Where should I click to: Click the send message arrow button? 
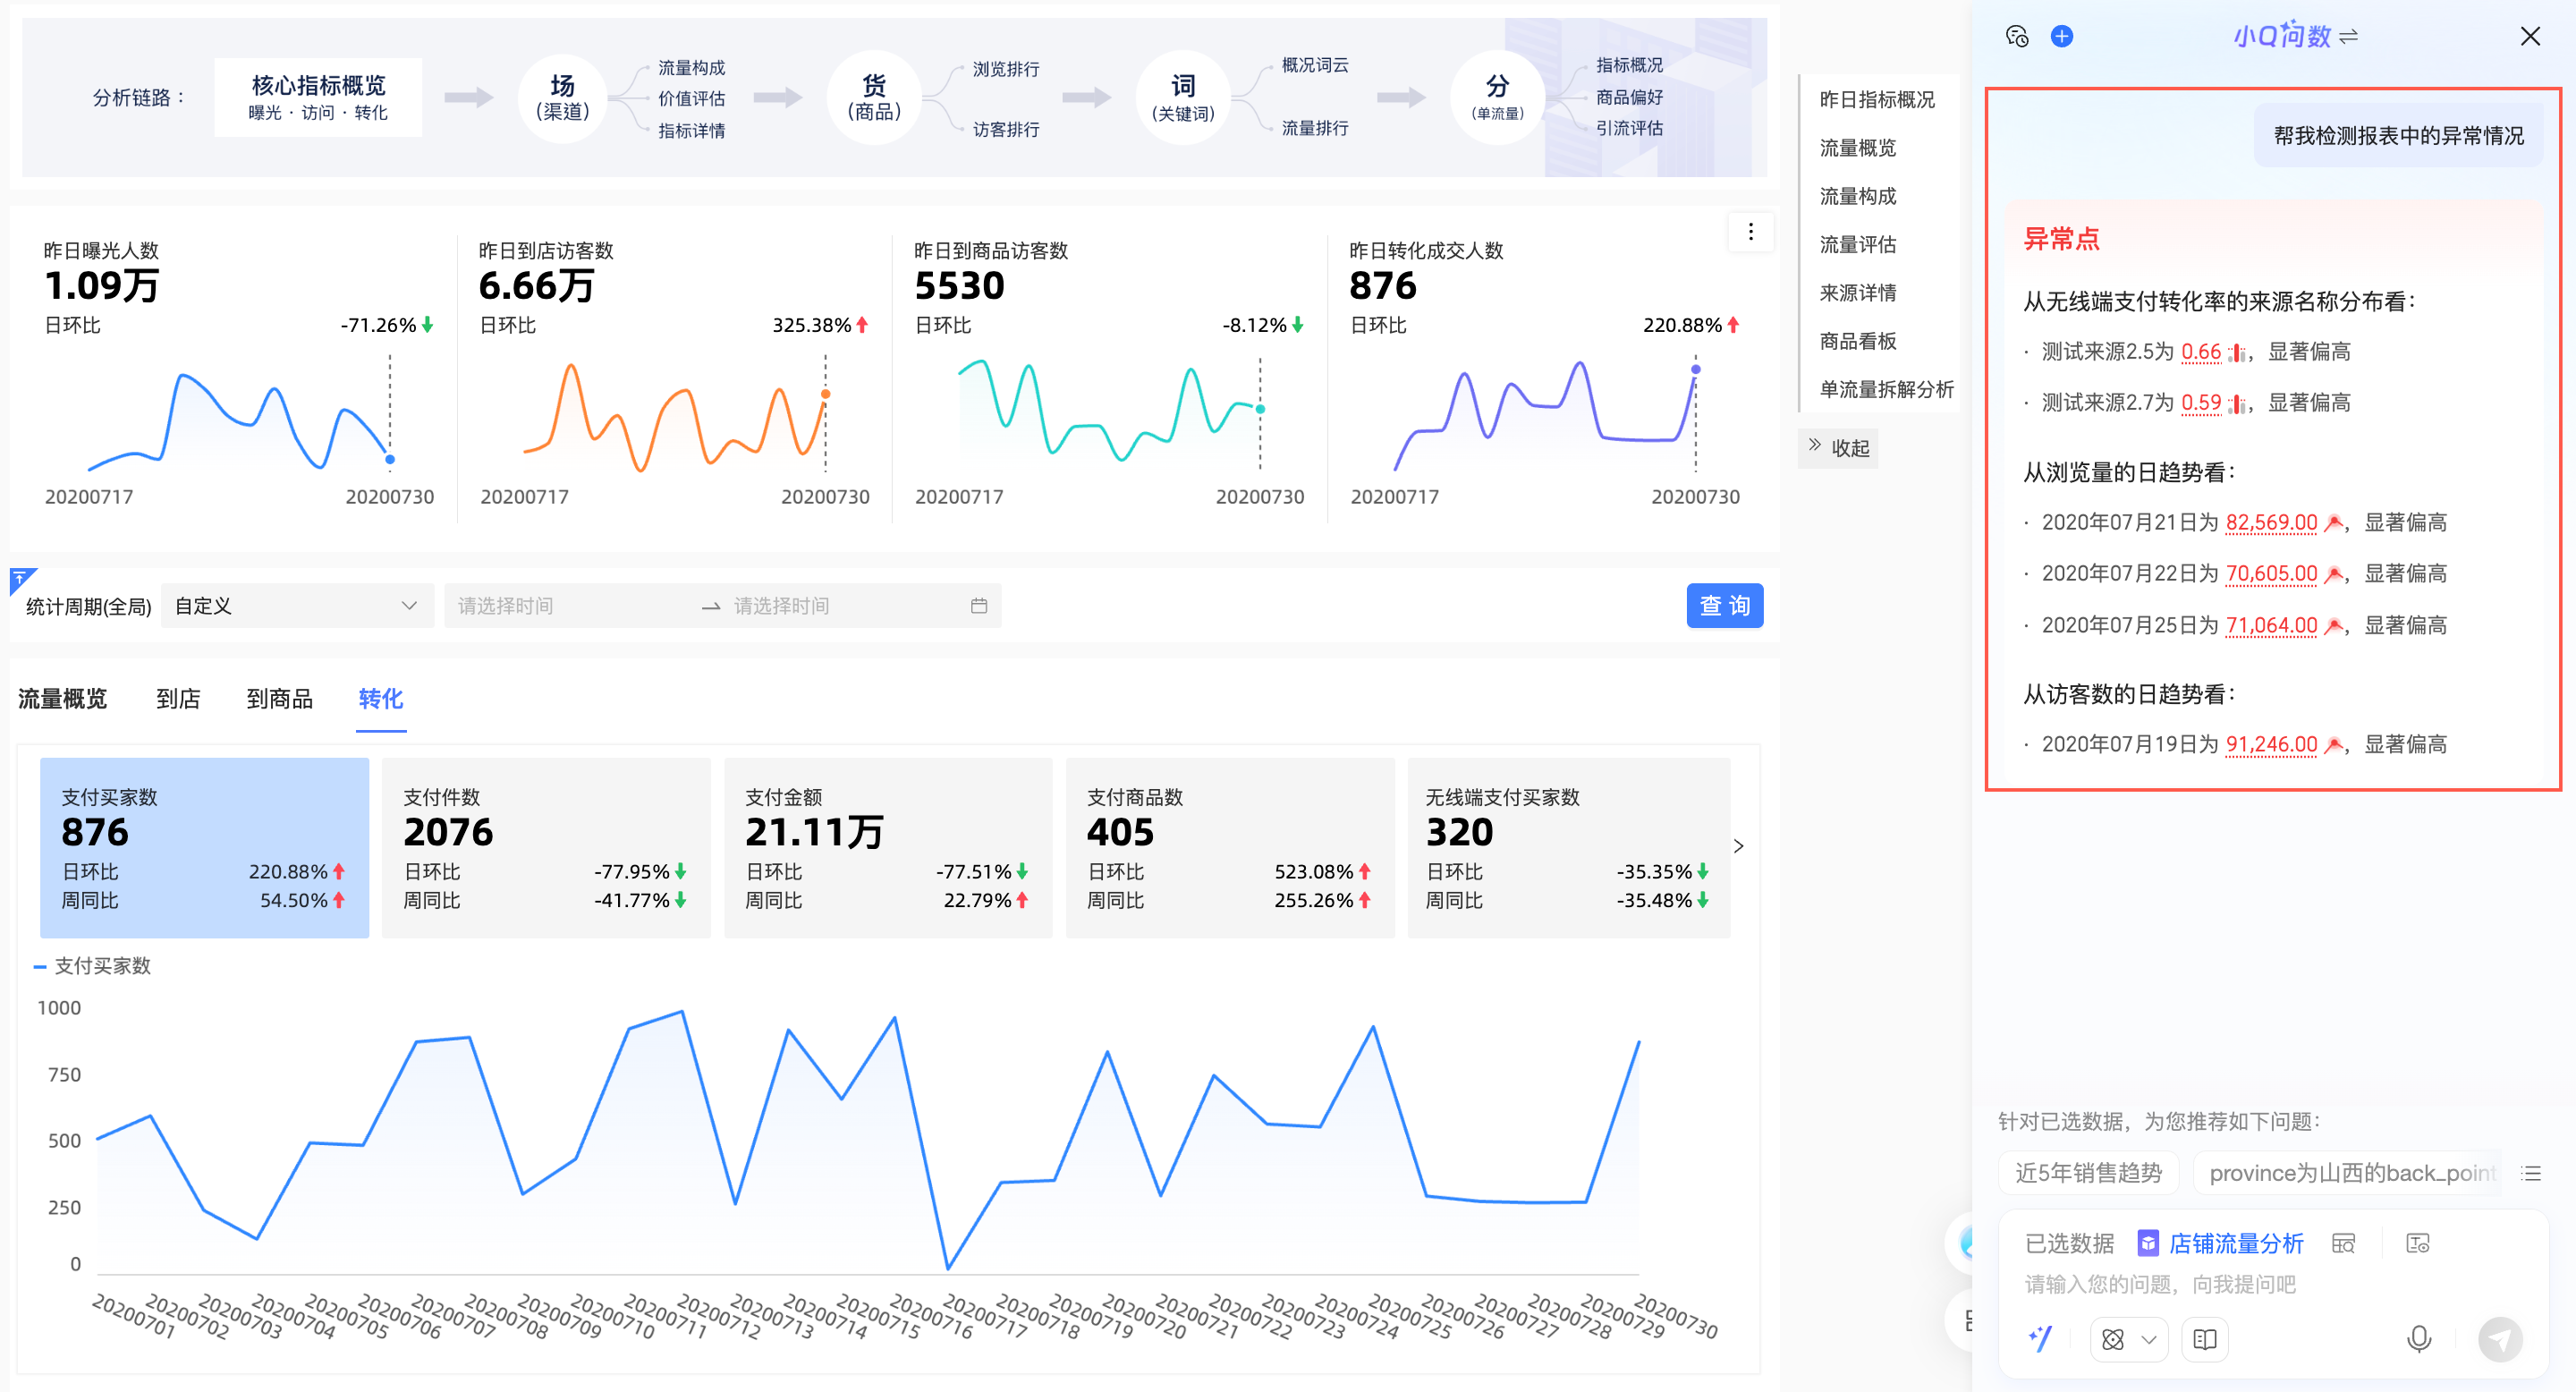[2499, 1338]
